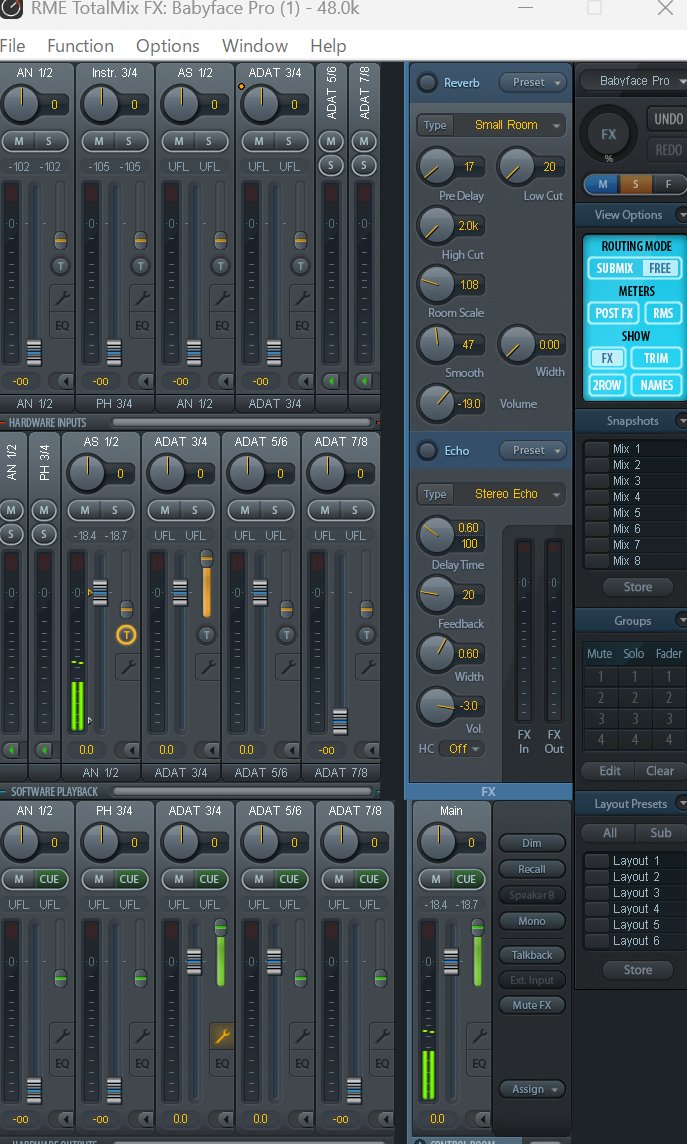The width and height of the screenshot is (687, 1144).
Task: Expand narrow Software Playback PH 3/4 via green arrow
Action: [x=44, y=750]
